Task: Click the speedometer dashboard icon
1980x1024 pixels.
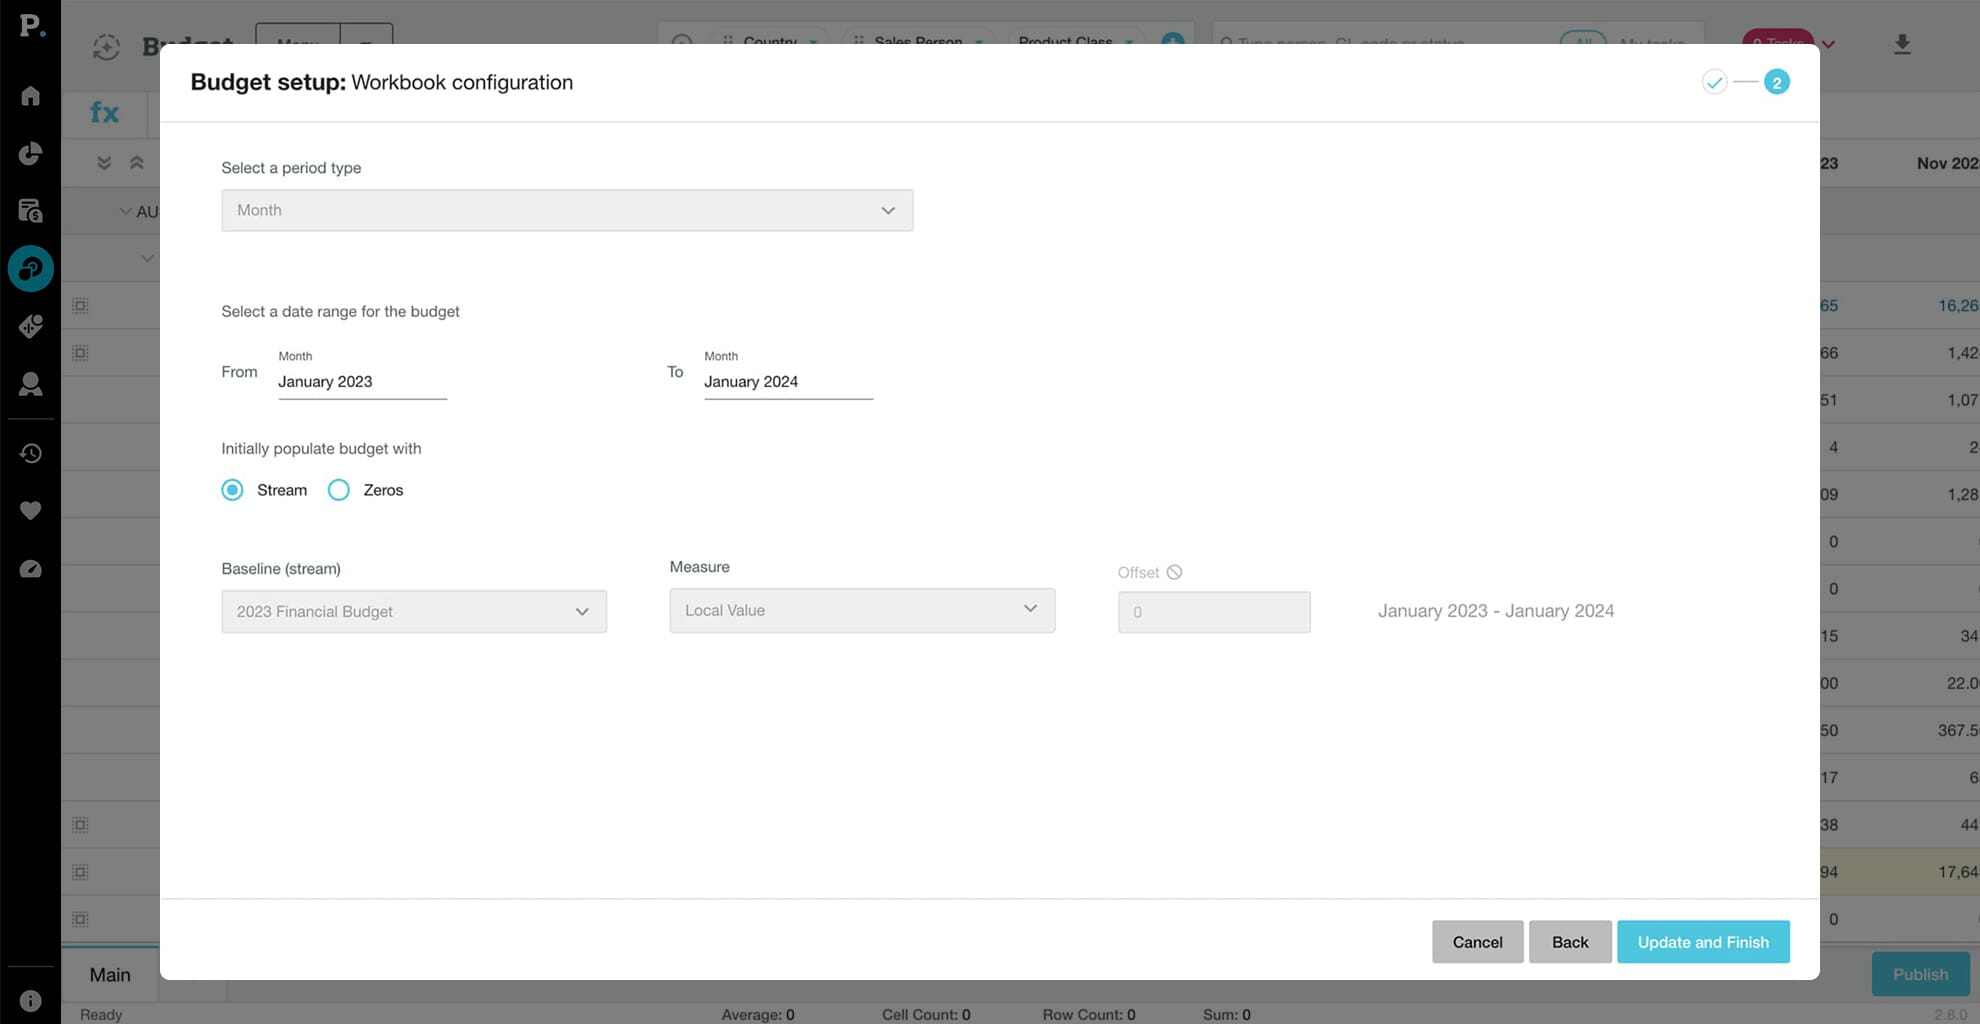Action: (30, 569)
